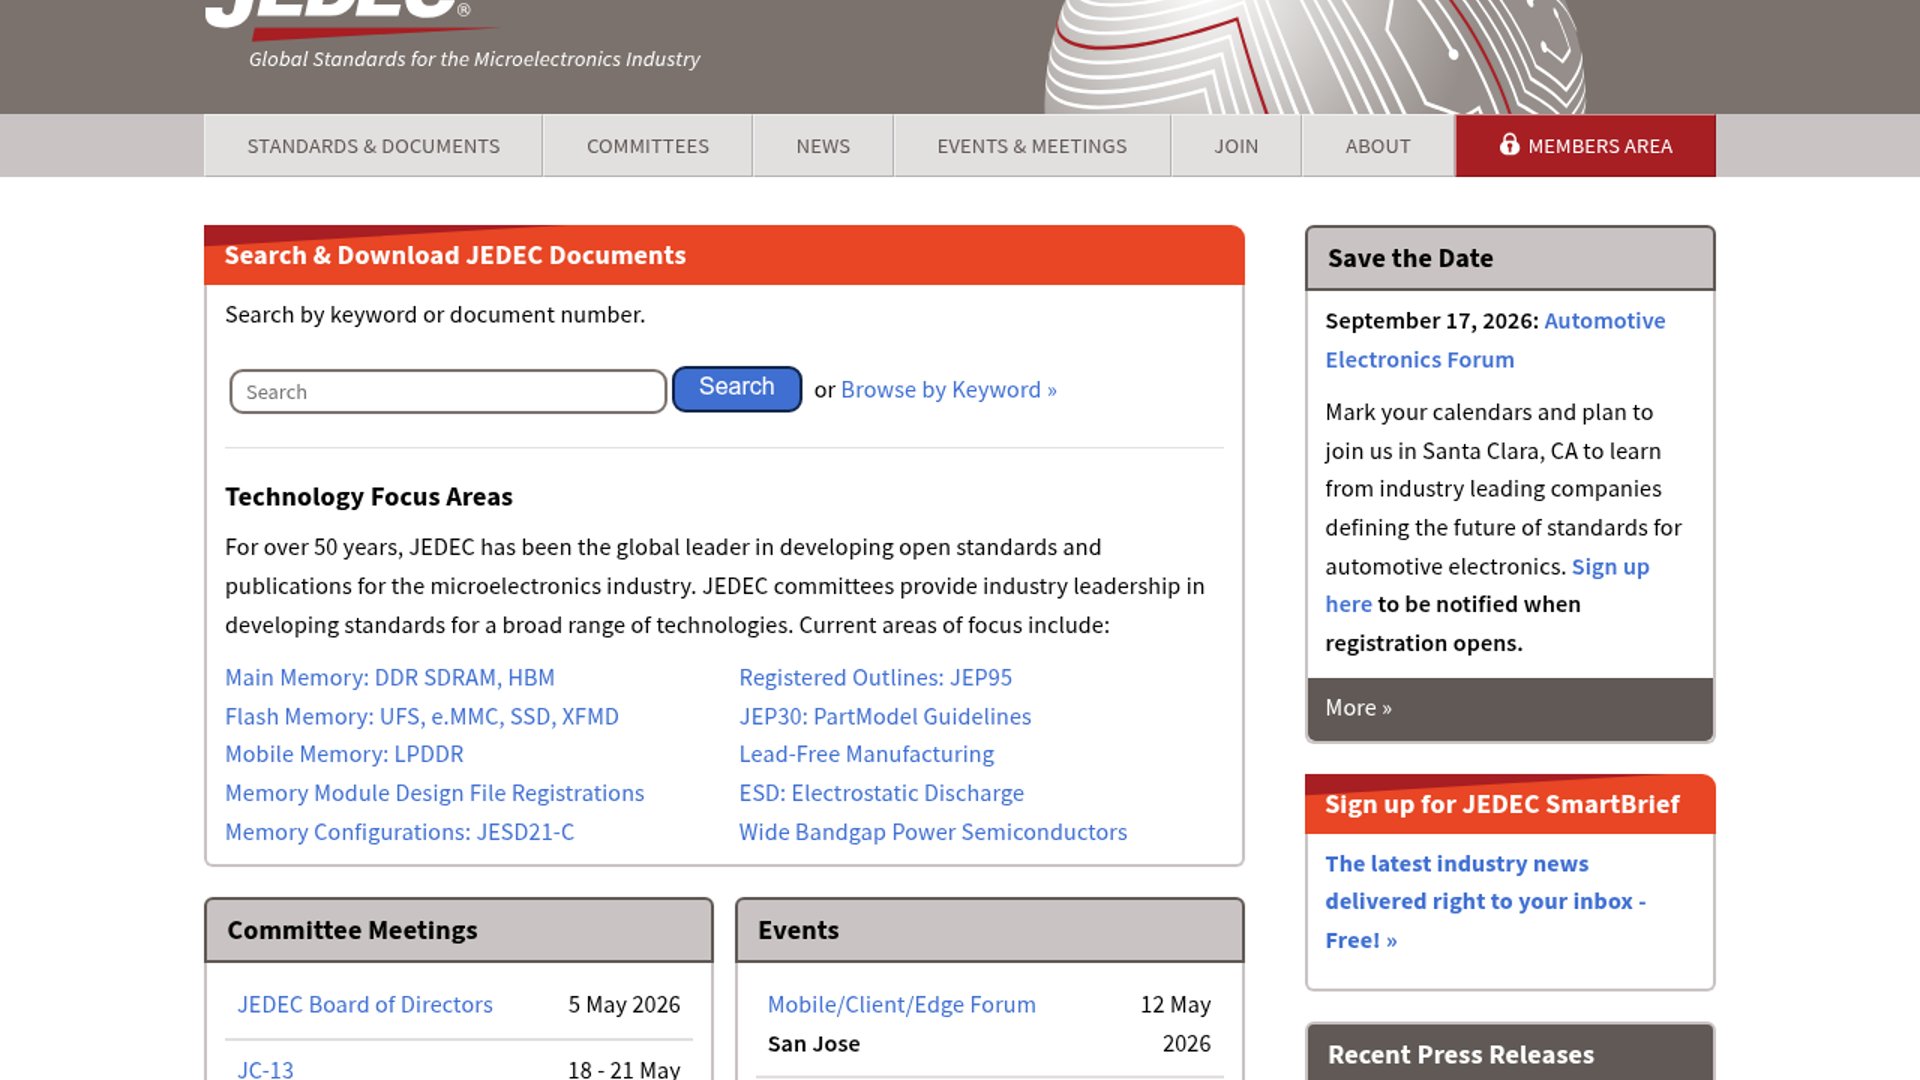Focus the document search input field
1920x1080 pixels.
point(448,391)
